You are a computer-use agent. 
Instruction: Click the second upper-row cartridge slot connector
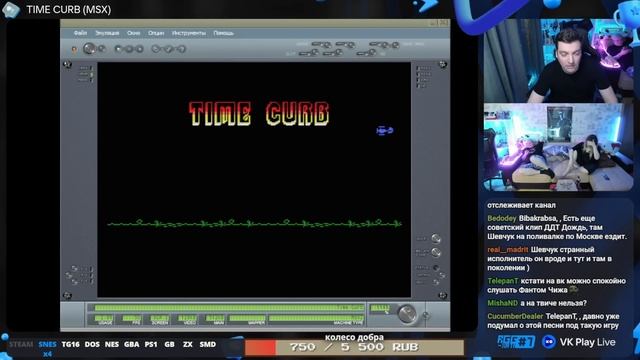pyautogui.click(x=345, y=44)
